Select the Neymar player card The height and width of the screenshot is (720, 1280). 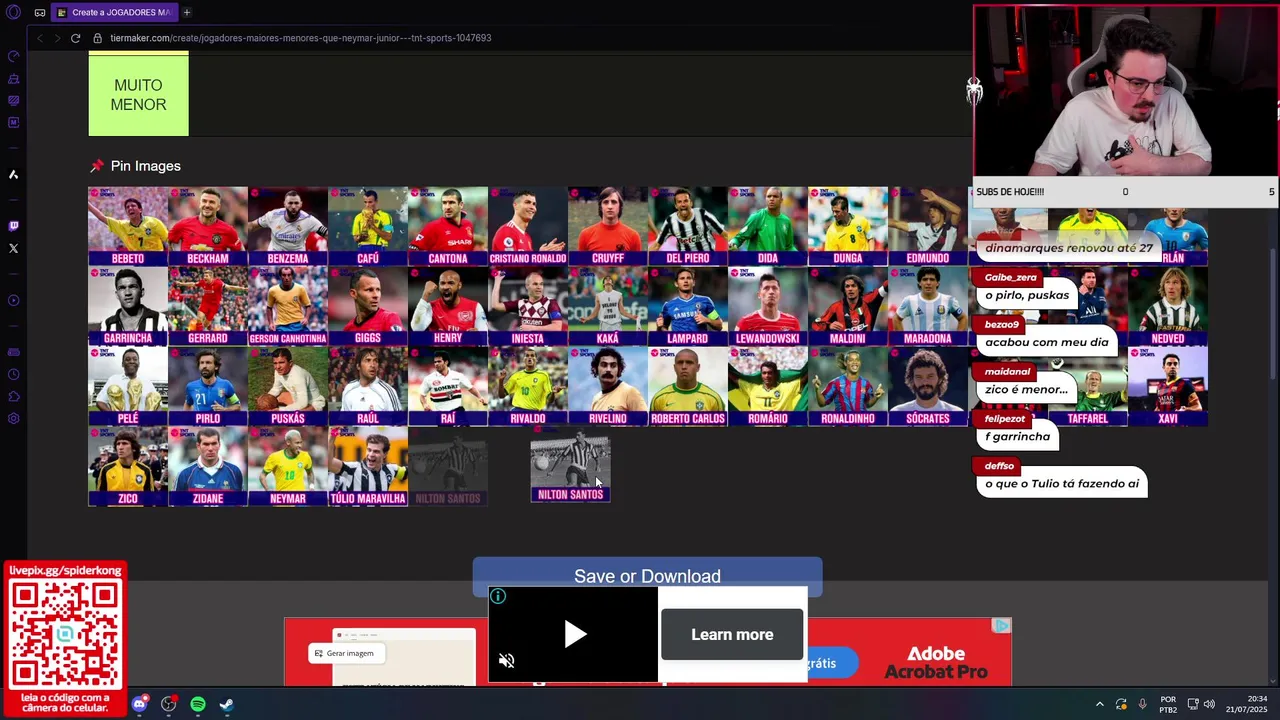click(x=288, y=466)
